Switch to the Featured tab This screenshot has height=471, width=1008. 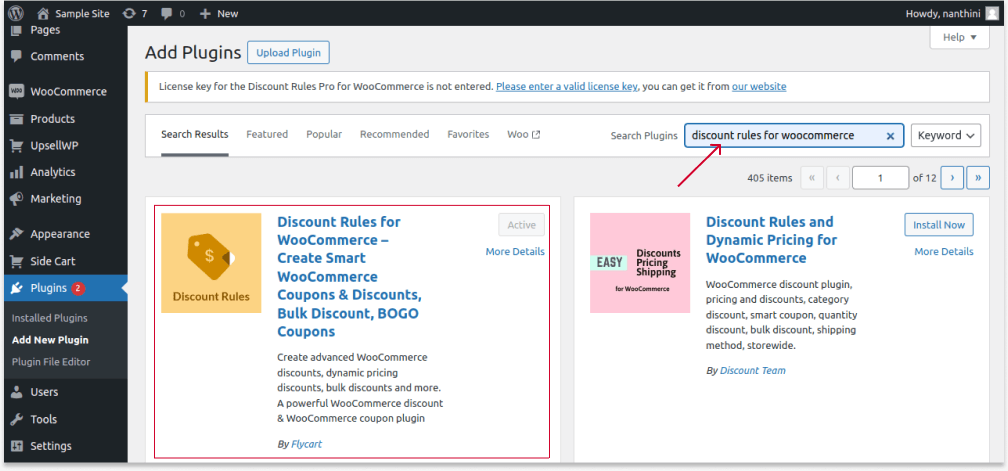[267, 134]
